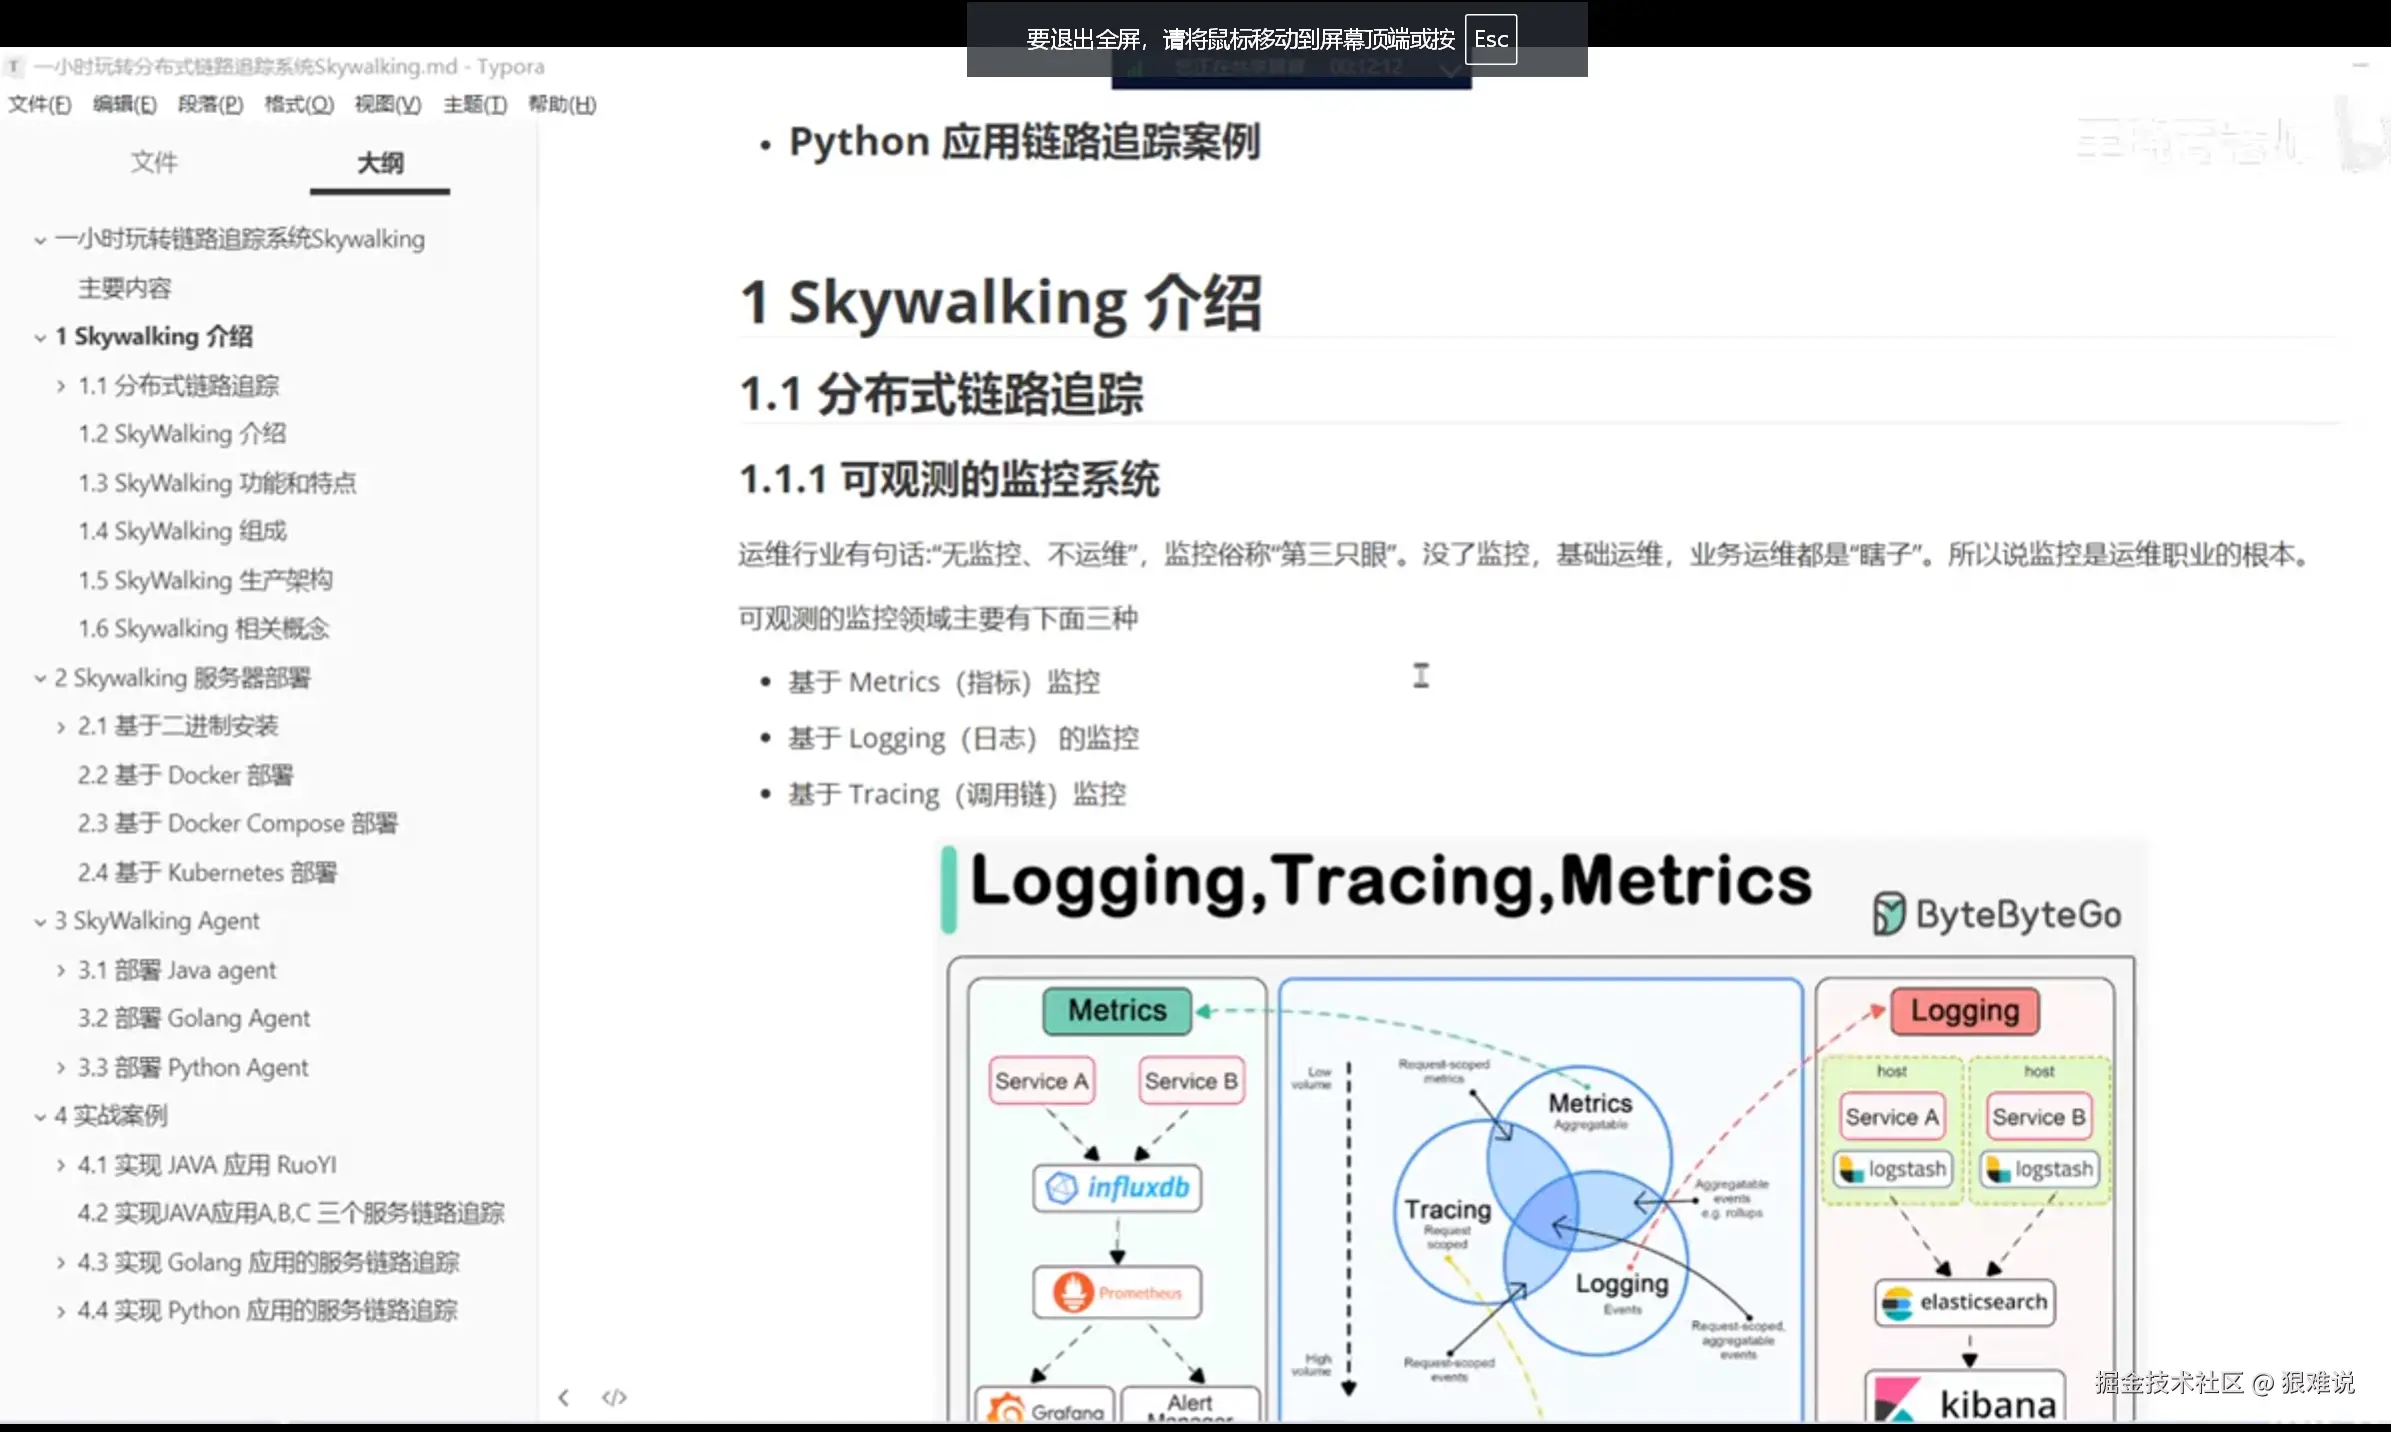Click the influxdb icon in diagram
The width and height of the screenshot is (2391, 1432).
click(1061, 1188)
